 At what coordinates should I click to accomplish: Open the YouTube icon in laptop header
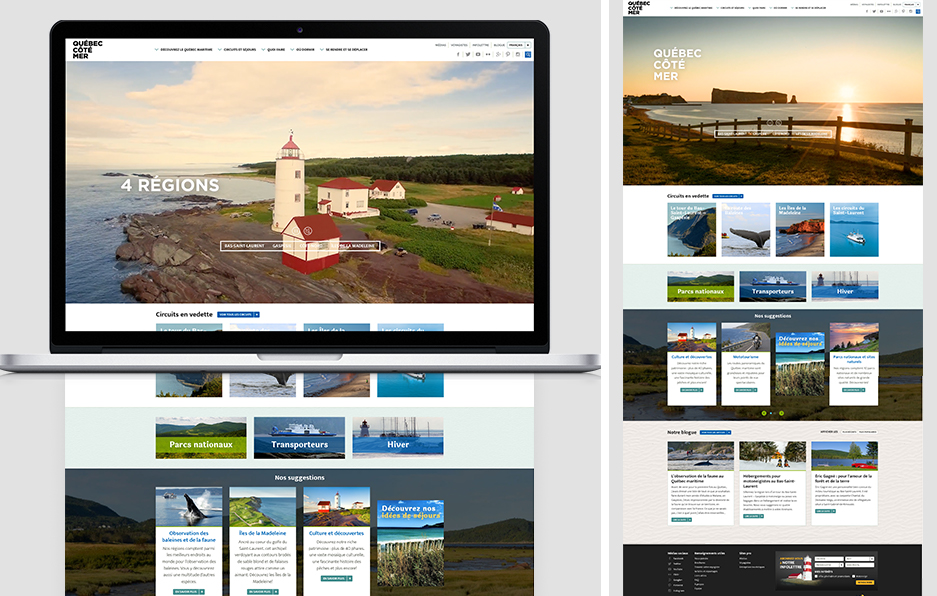coord(479,54)
